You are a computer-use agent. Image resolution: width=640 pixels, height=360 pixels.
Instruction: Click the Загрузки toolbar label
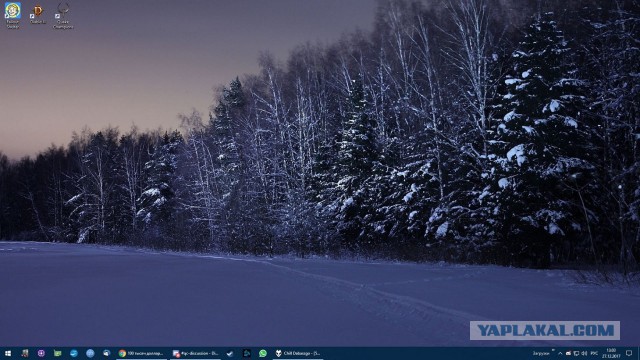pos(541,353)
